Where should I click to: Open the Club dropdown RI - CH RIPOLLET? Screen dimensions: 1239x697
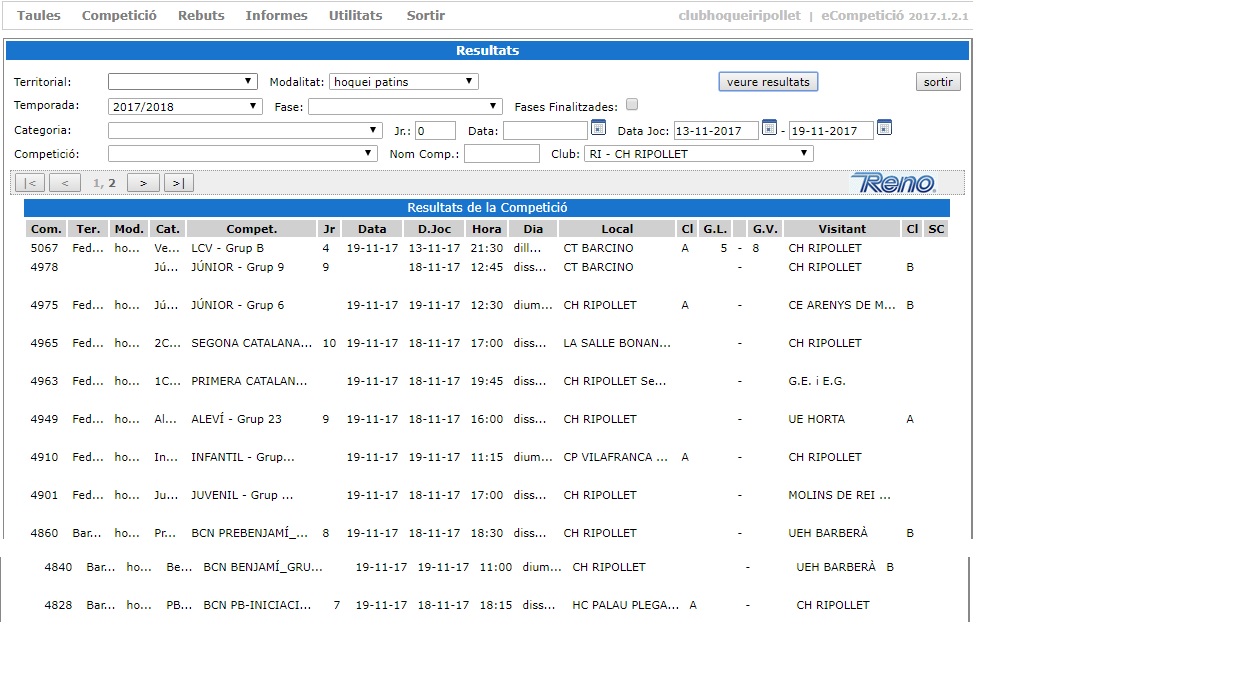point(699,154)
